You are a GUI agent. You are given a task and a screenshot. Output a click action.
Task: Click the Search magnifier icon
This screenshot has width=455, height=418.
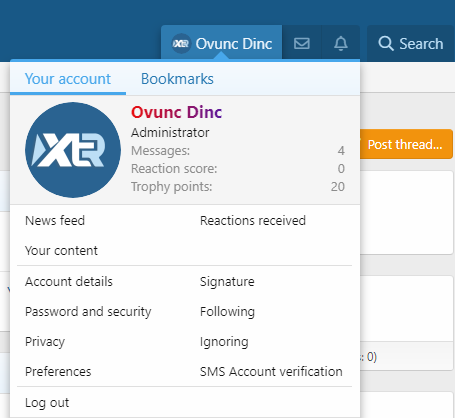coord(386,44)
